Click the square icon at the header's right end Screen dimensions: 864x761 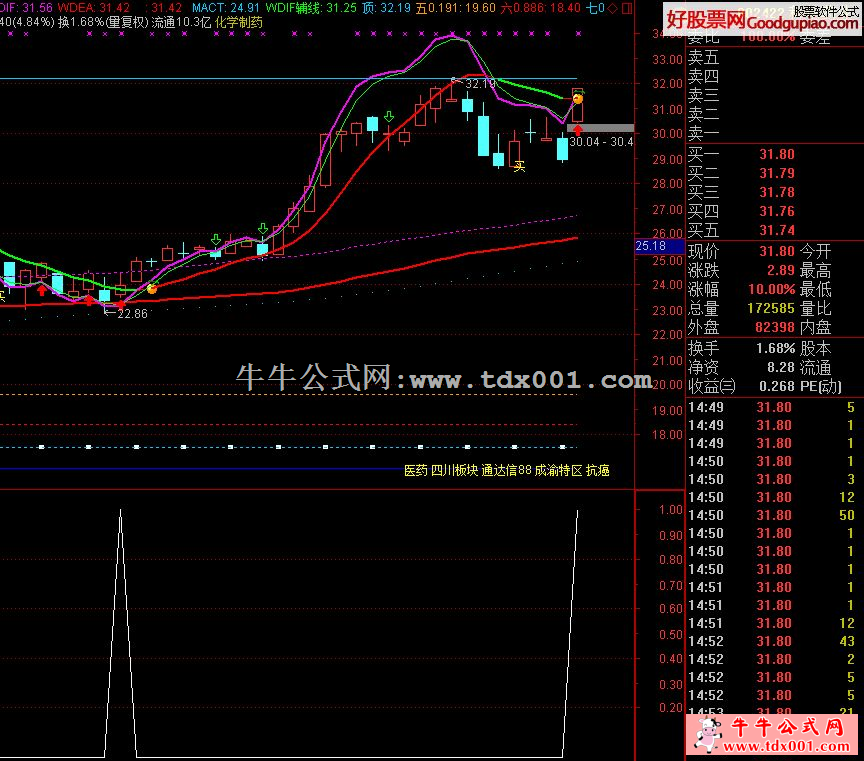pyautogui.click(x=627, y=8)
